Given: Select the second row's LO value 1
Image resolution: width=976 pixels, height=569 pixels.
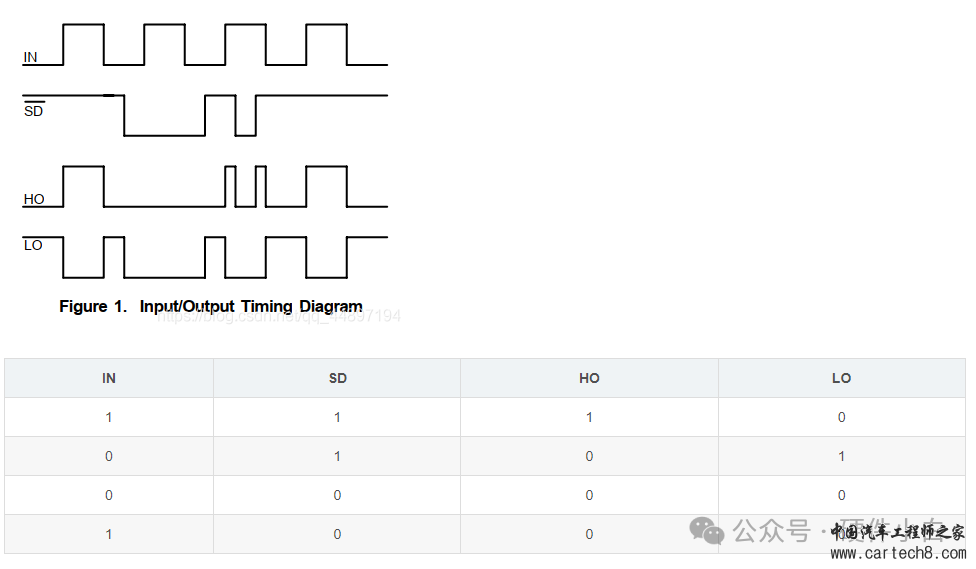Looking at the screenshot, I should click(841, 456).
